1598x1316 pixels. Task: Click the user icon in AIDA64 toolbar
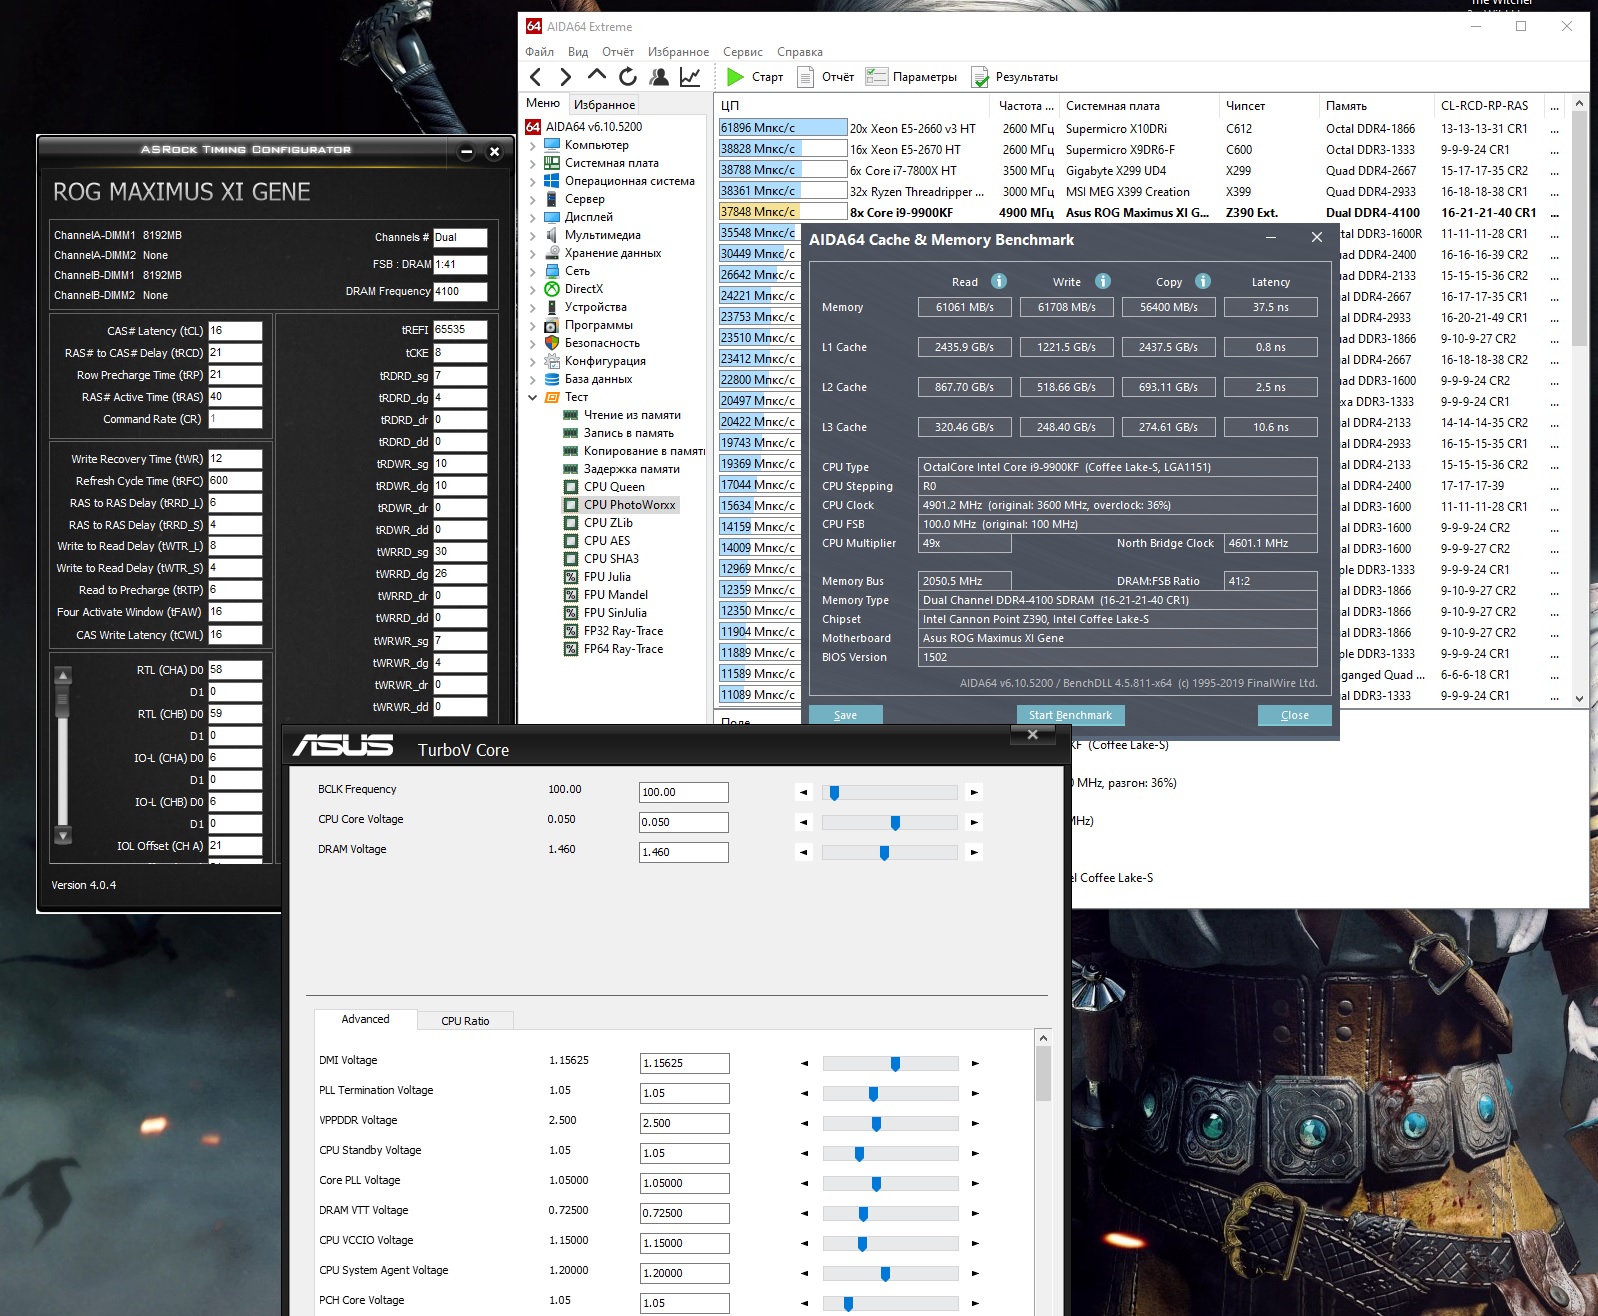[x=659, y=77]
